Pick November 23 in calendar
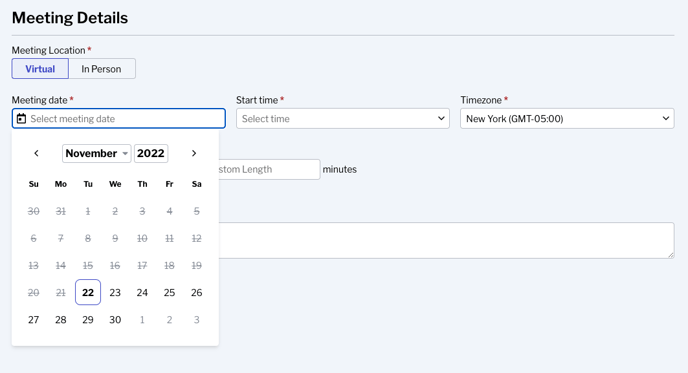 tap(115, 292)
